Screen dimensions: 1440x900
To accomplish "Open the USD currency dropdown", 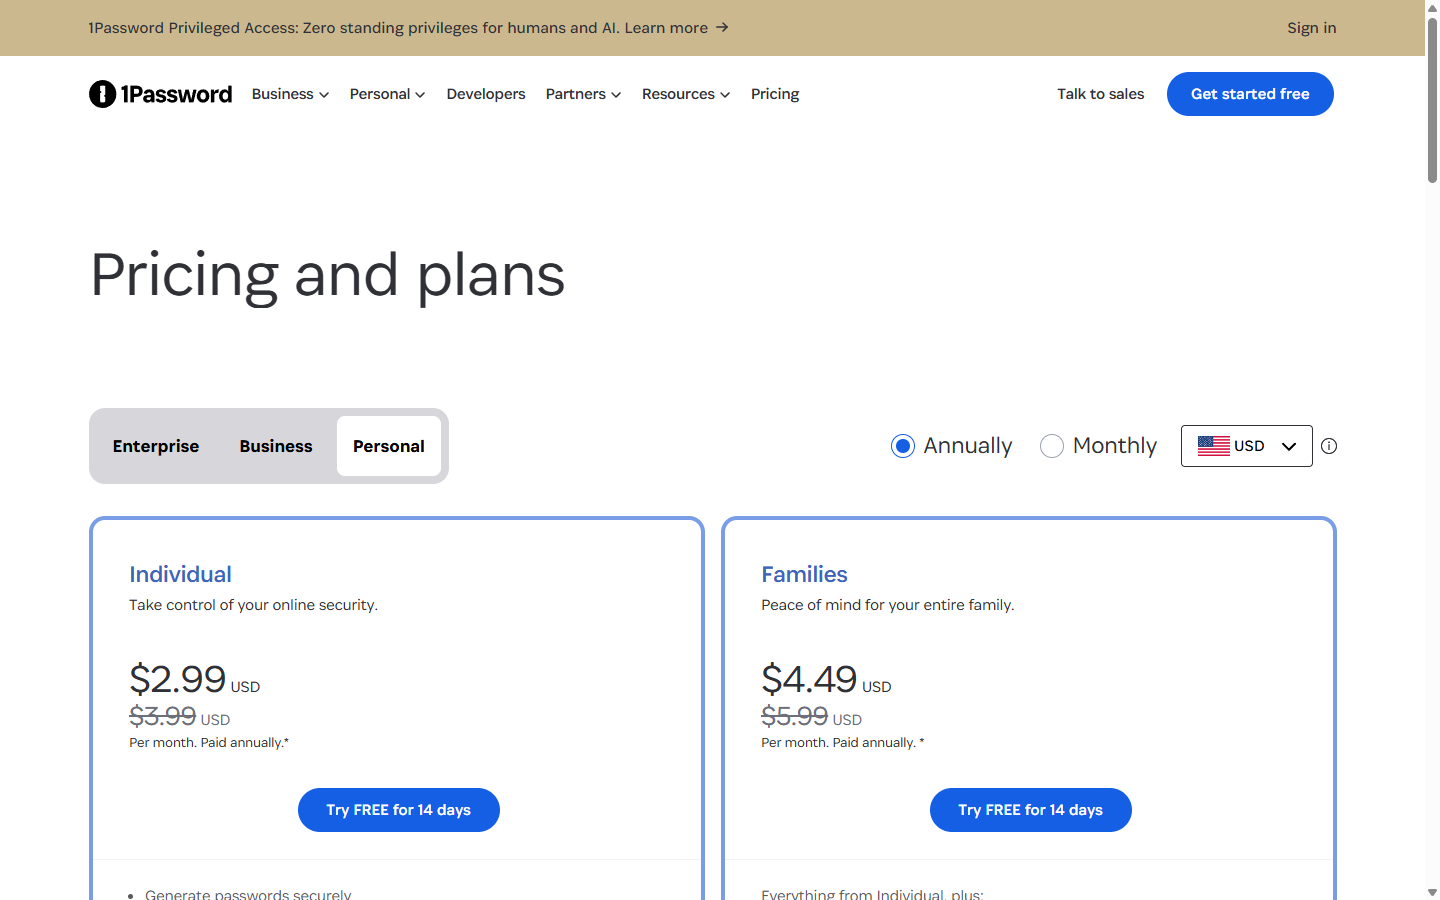I will tap(1247, 446).
